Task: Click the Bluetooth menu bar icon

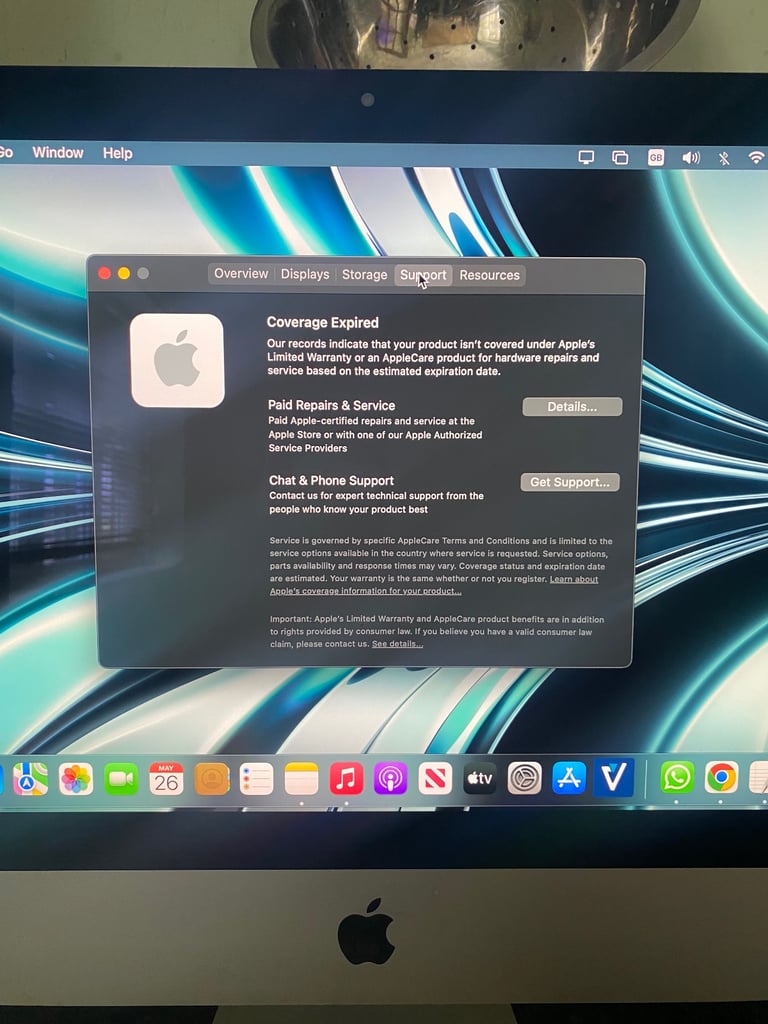Action: point(724,158)
